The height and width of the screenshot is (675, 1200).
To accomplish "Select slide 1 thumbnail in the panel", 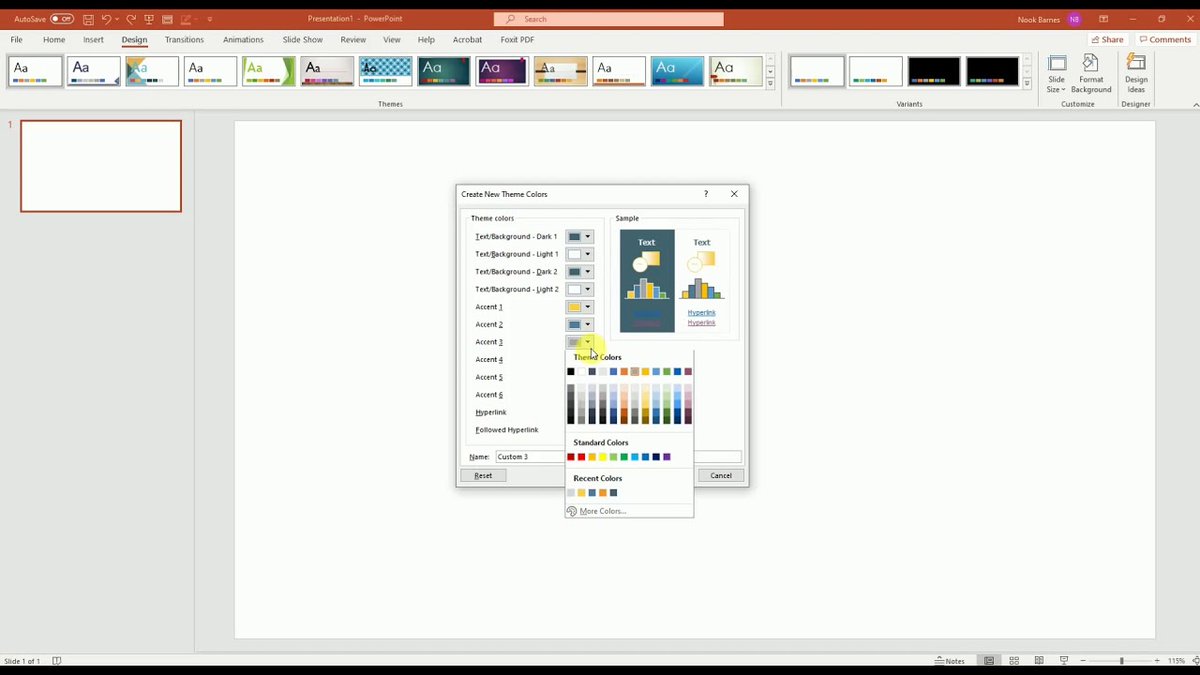I will [x=101, y=166].
